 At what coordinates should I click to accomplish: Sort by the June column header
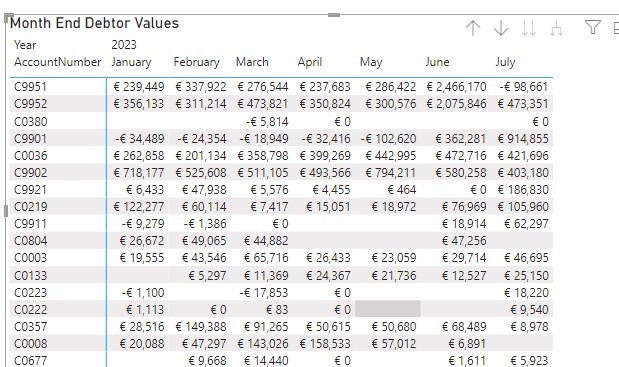[x=437, y=62]
